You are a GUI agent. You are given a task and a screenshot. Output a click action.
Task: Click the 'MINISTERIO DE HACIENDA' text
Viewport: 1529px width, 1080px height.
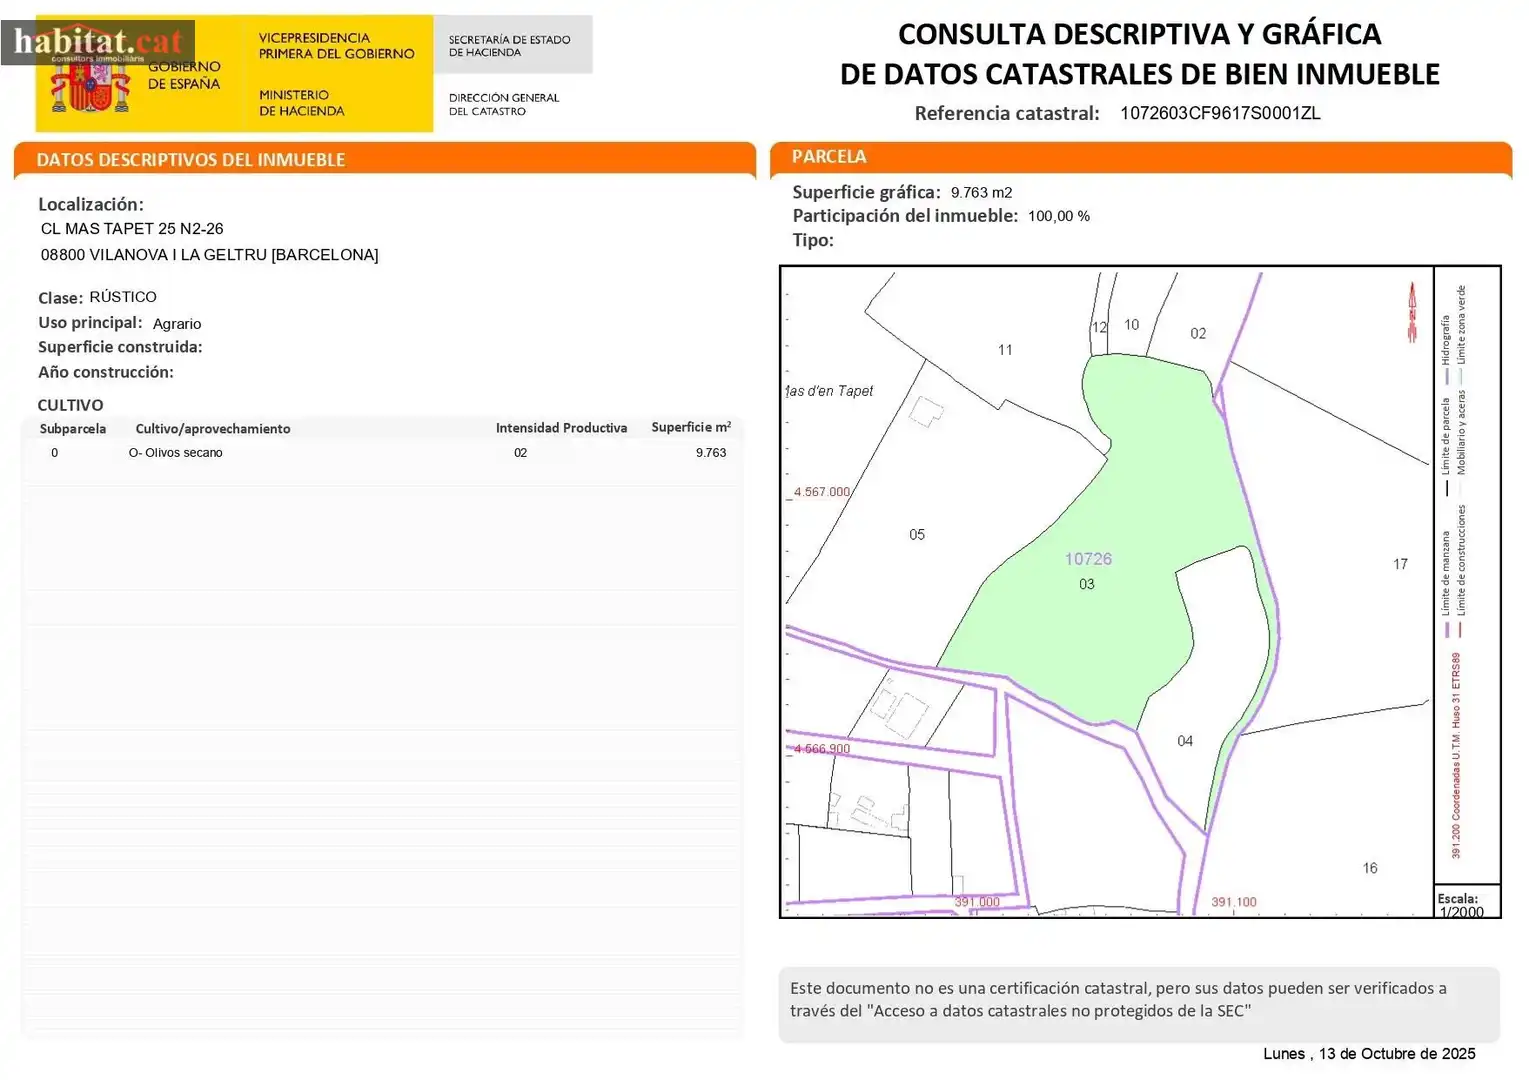pos(301,103)
